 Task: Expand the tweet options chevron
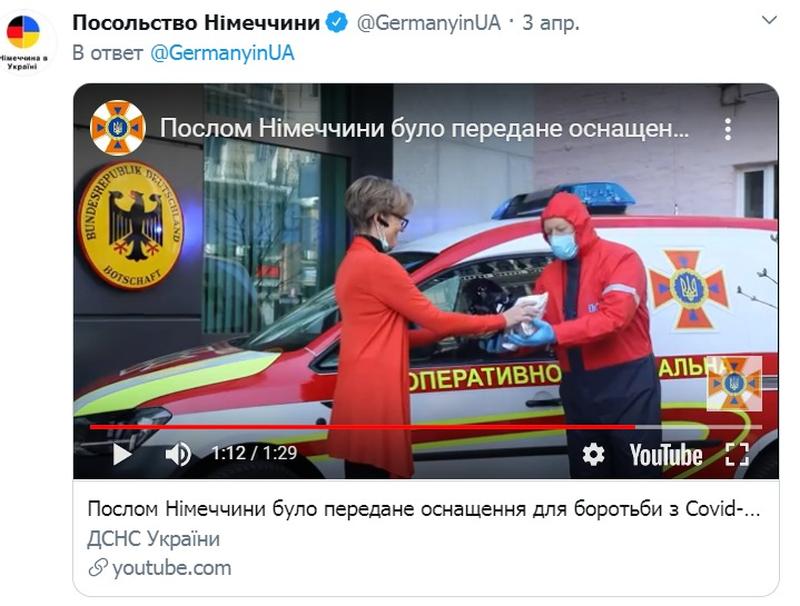(x=769, y=20)
